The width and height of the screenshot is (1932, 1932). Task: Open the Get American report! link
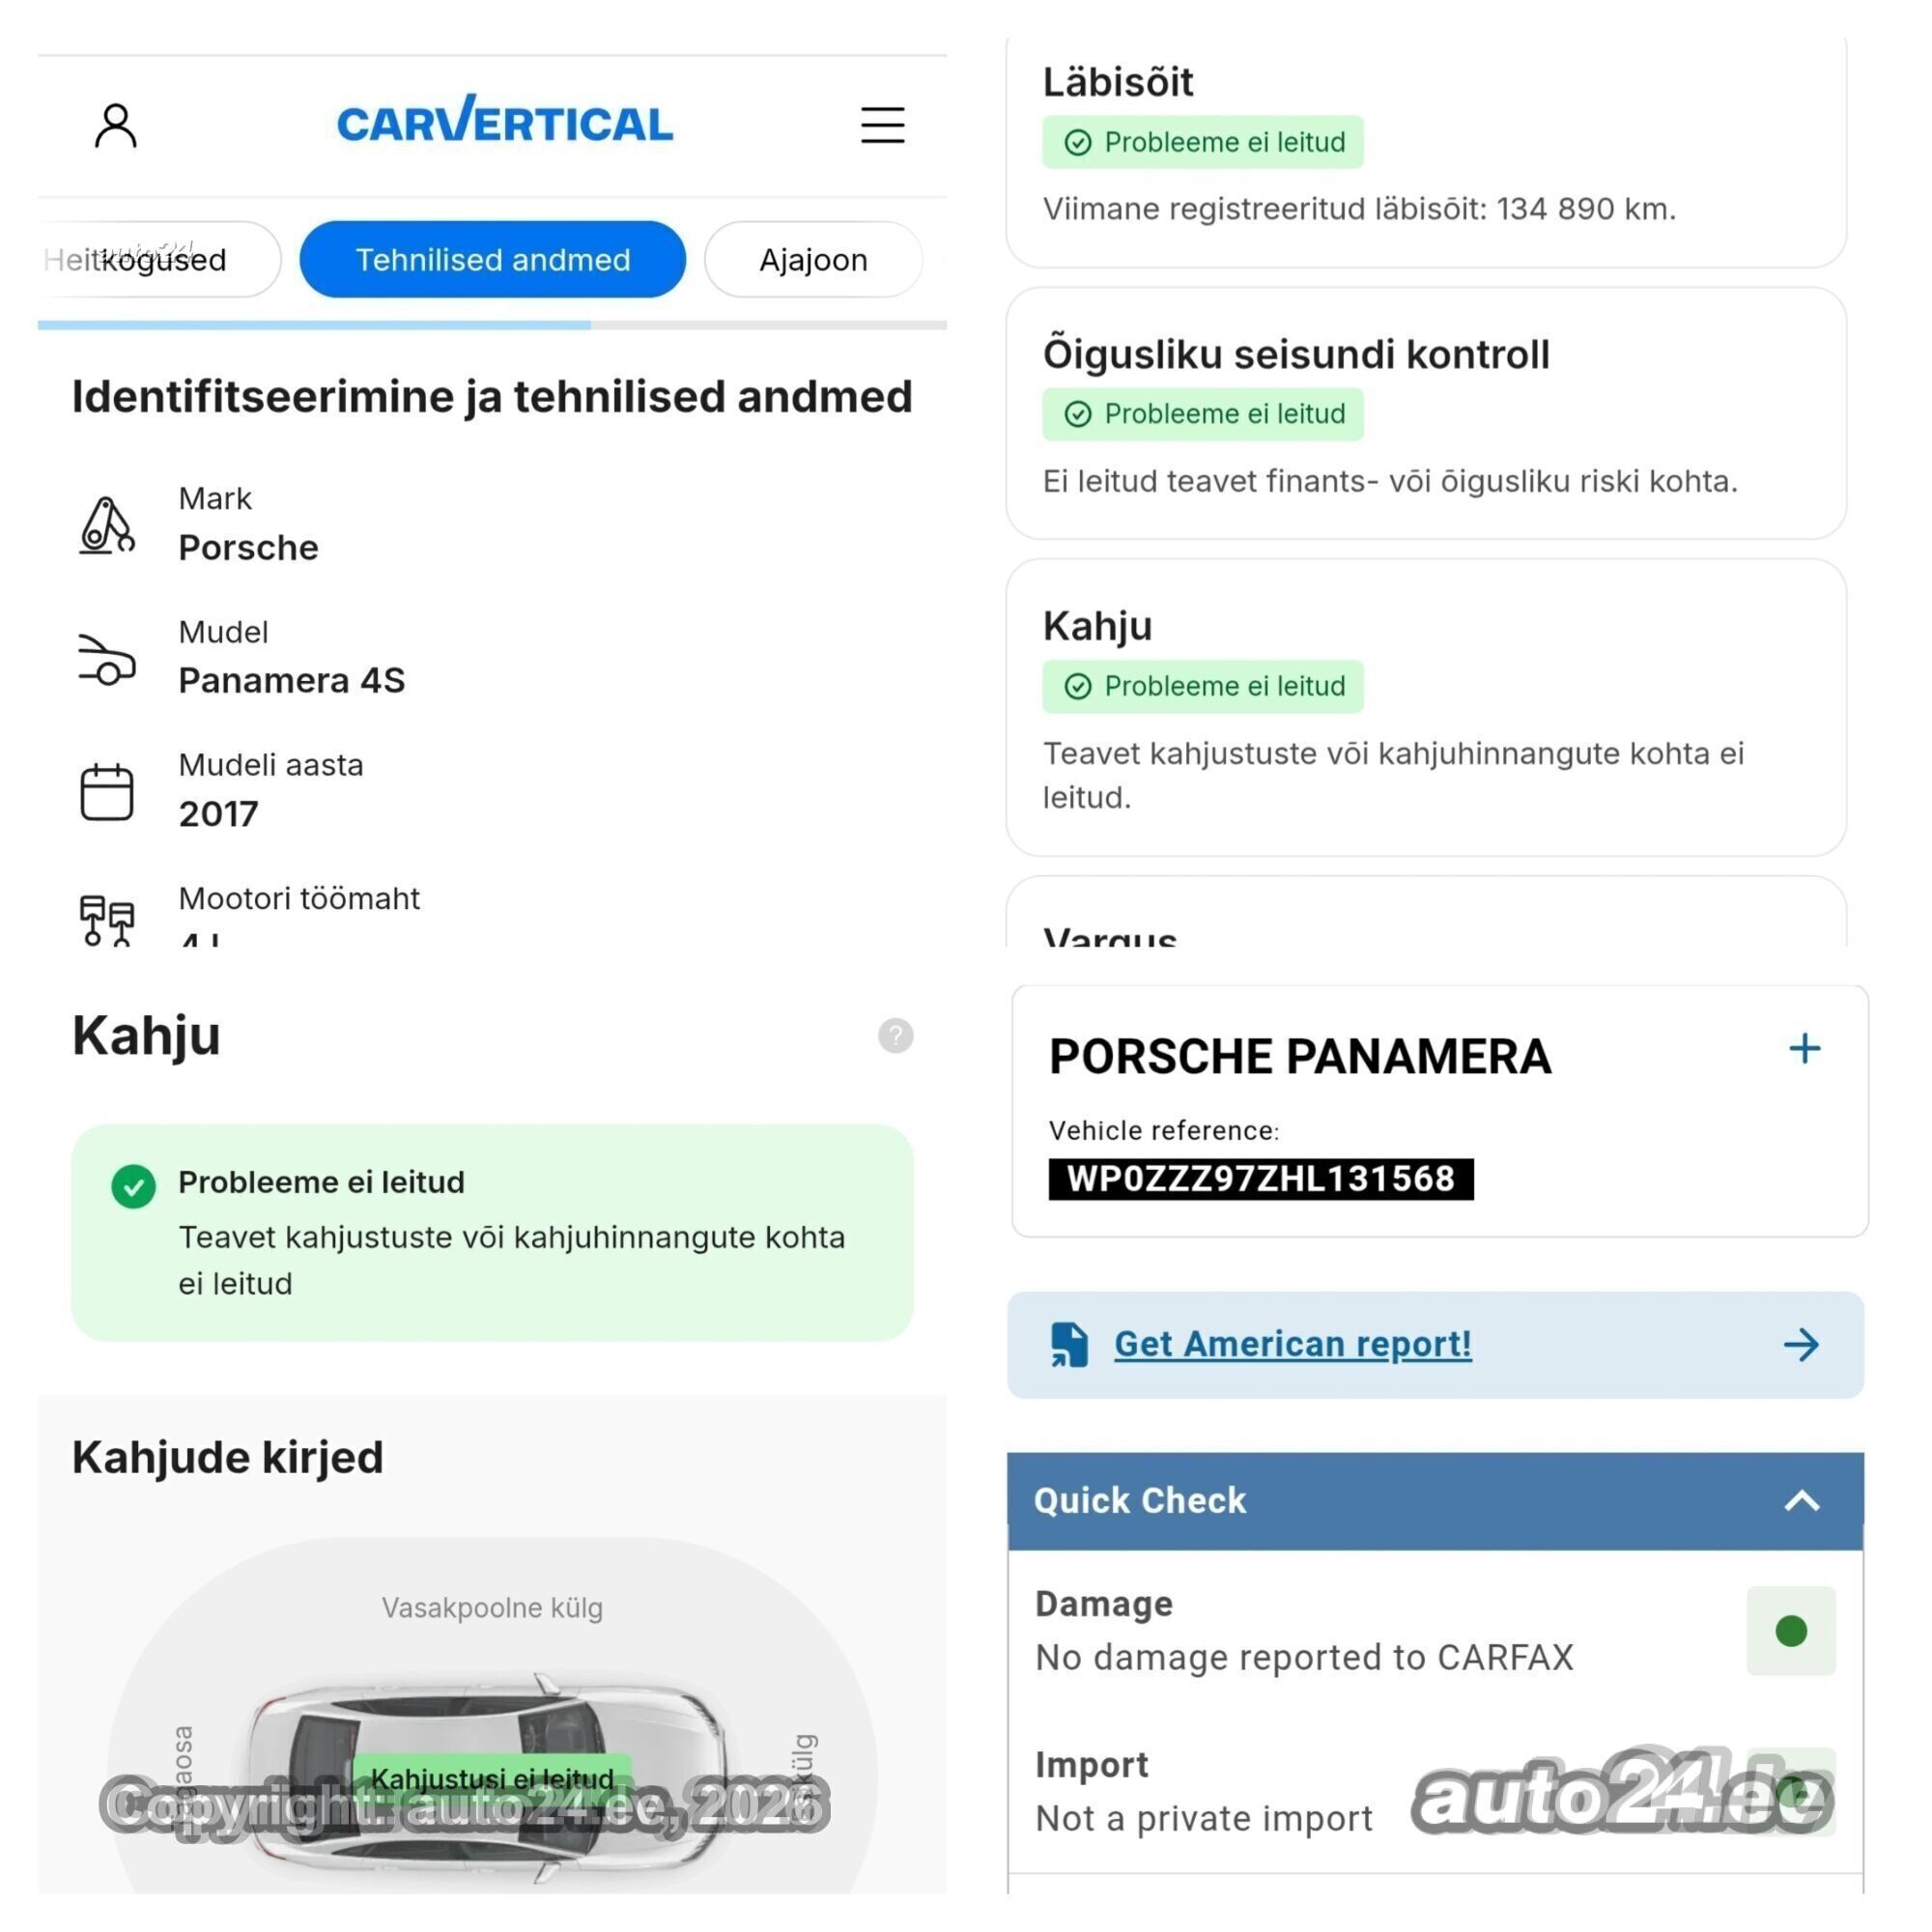(x=1292, y=1344)
